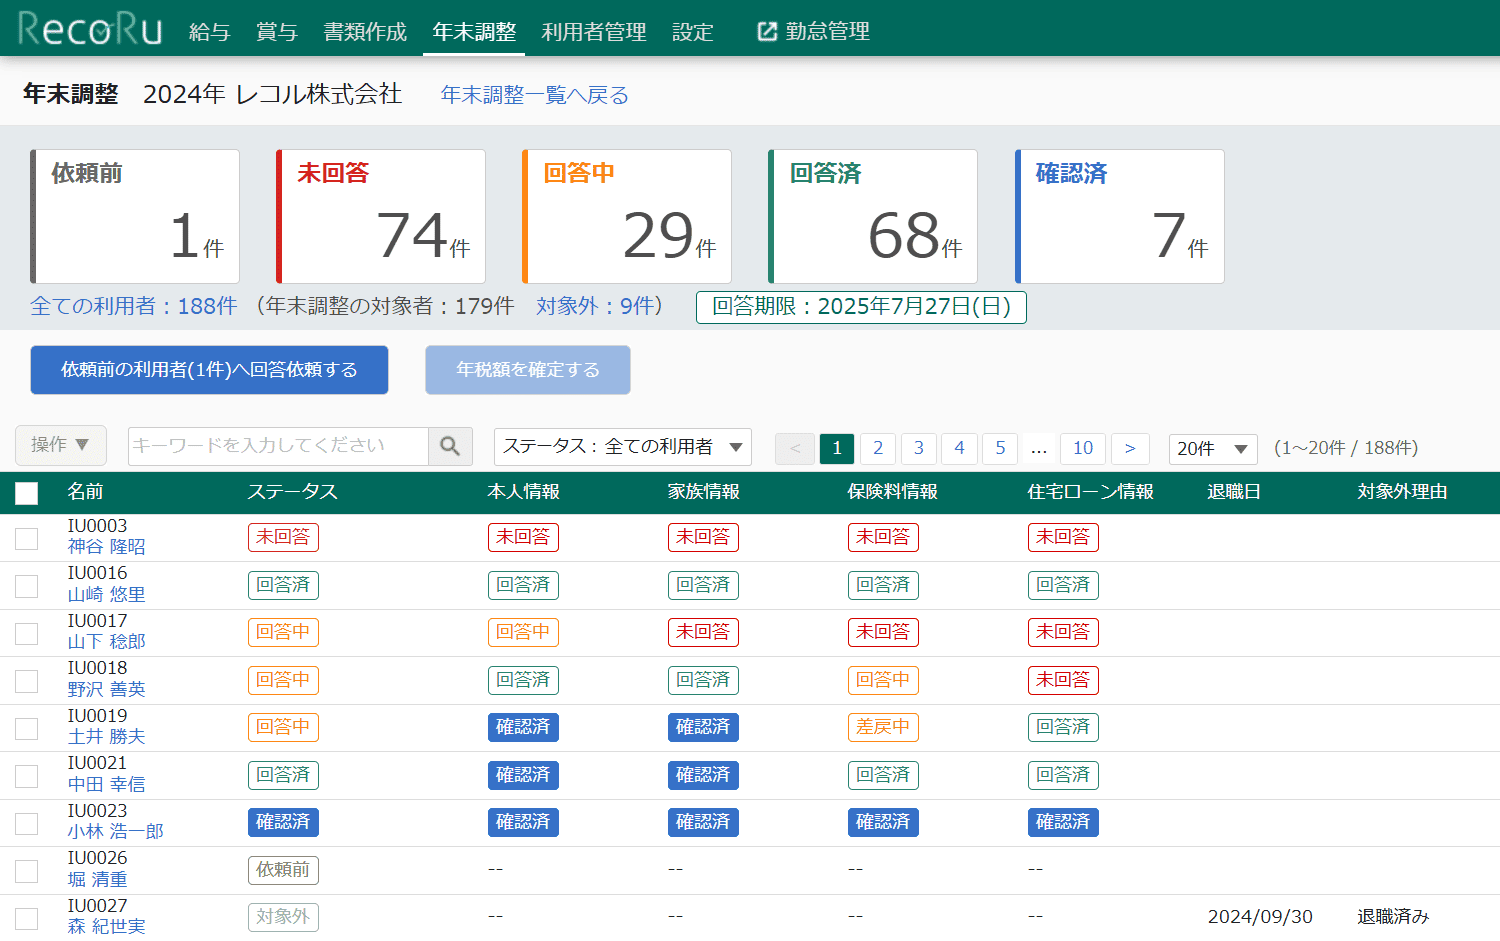Click 年税額を確定する button
Image resolution: width=1500 pixels, height=941 pixels.
tap(528, 370)
